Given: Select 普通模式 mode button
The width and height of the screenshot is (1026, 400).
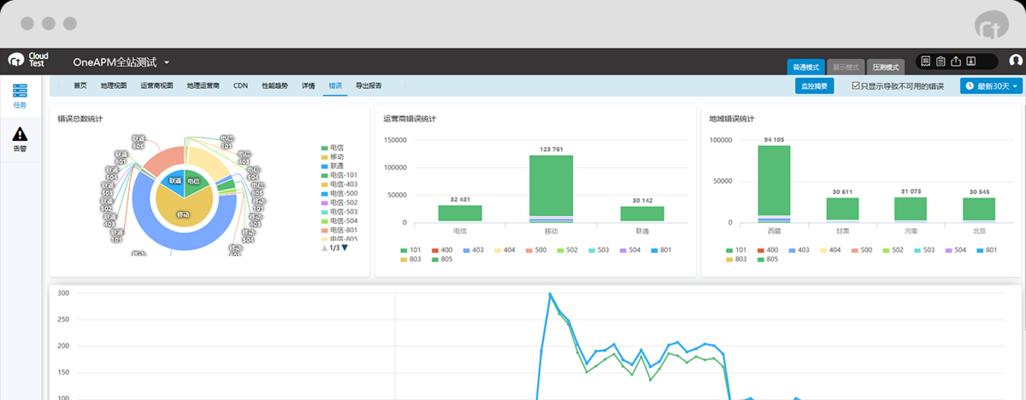Looking at the screenshot, I should 805,67.
